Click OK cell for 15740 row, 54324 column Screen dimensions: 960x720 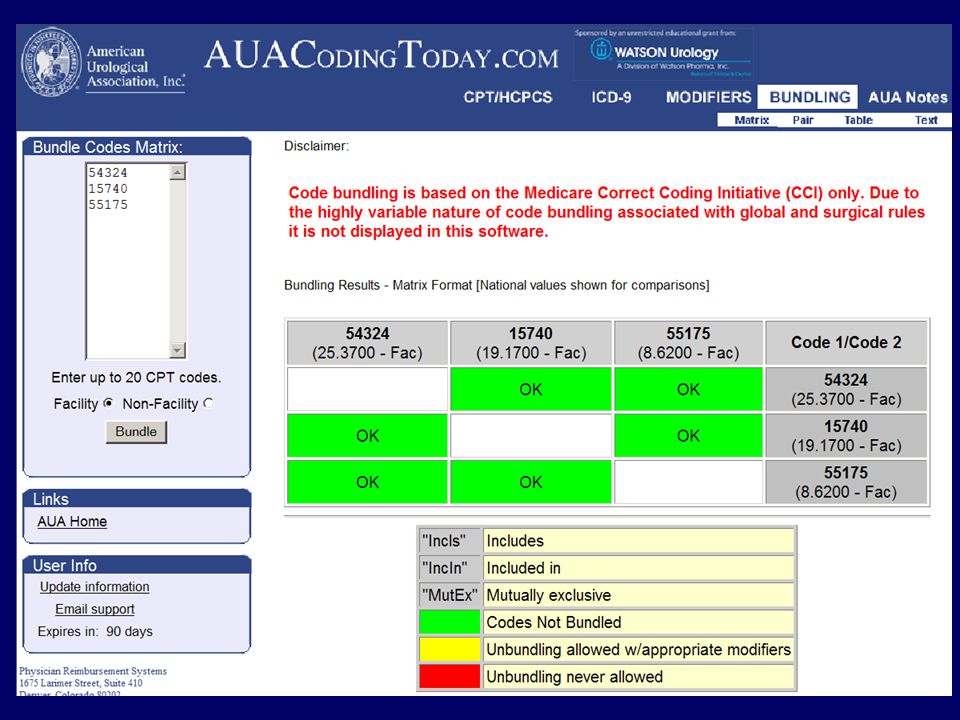point(367,436)
